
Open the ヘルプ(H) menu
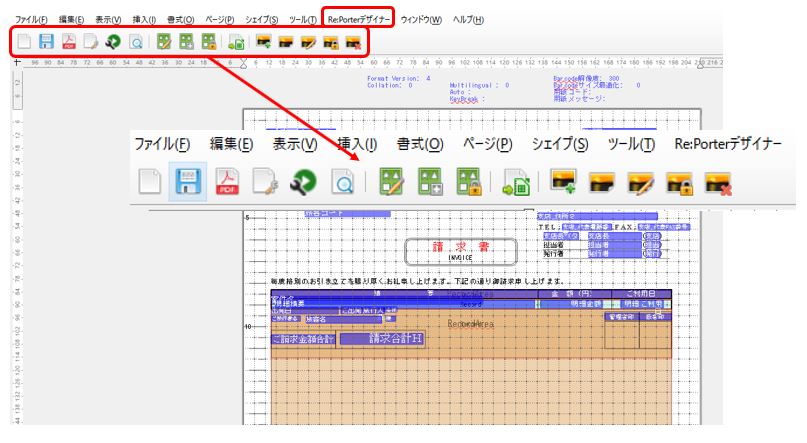coord(468,20)
